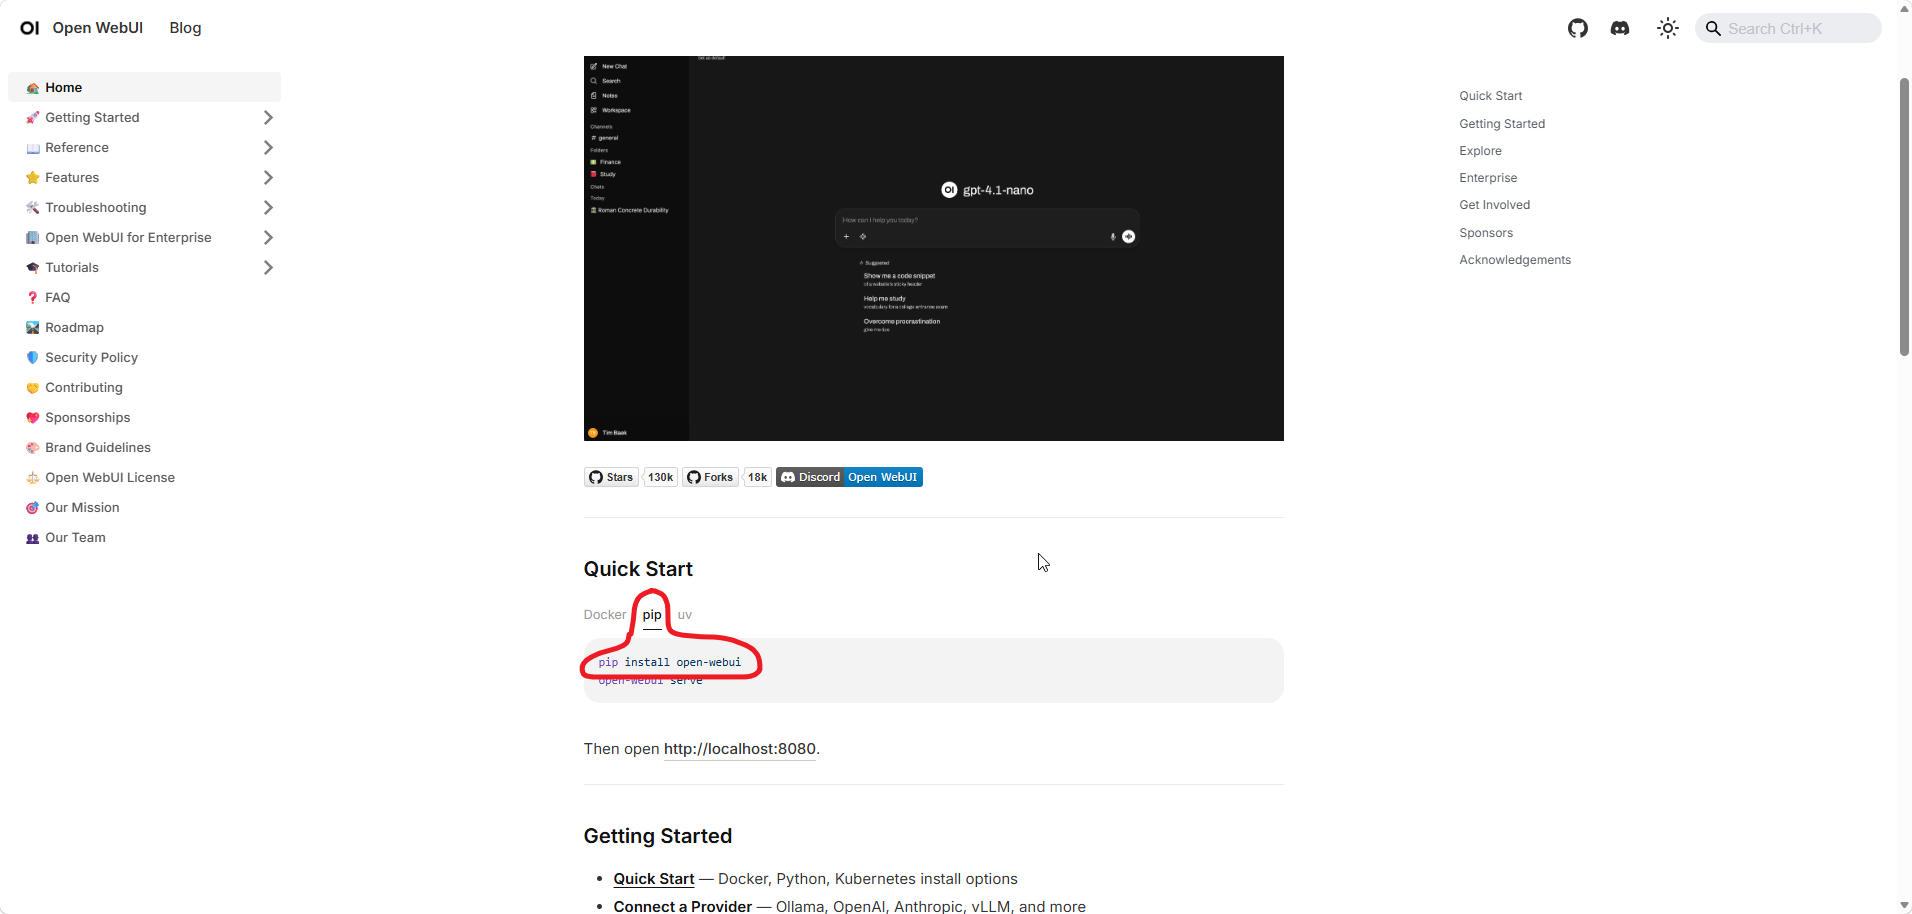Jump to Get Involved in contents

click(x=1494, y=205)
